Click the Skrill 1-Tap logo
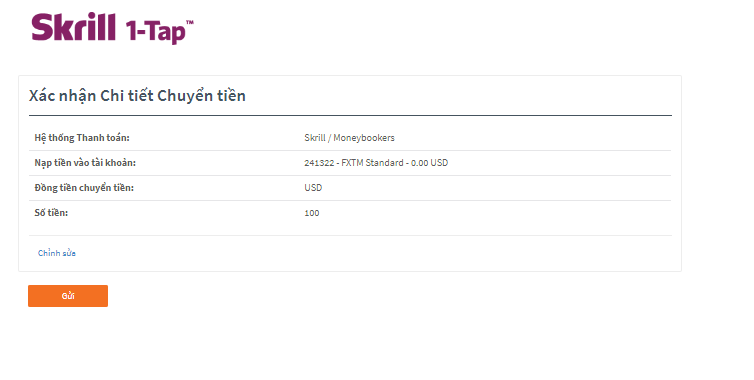Viewport: 754px width, 380px height. tap(113, 28)
